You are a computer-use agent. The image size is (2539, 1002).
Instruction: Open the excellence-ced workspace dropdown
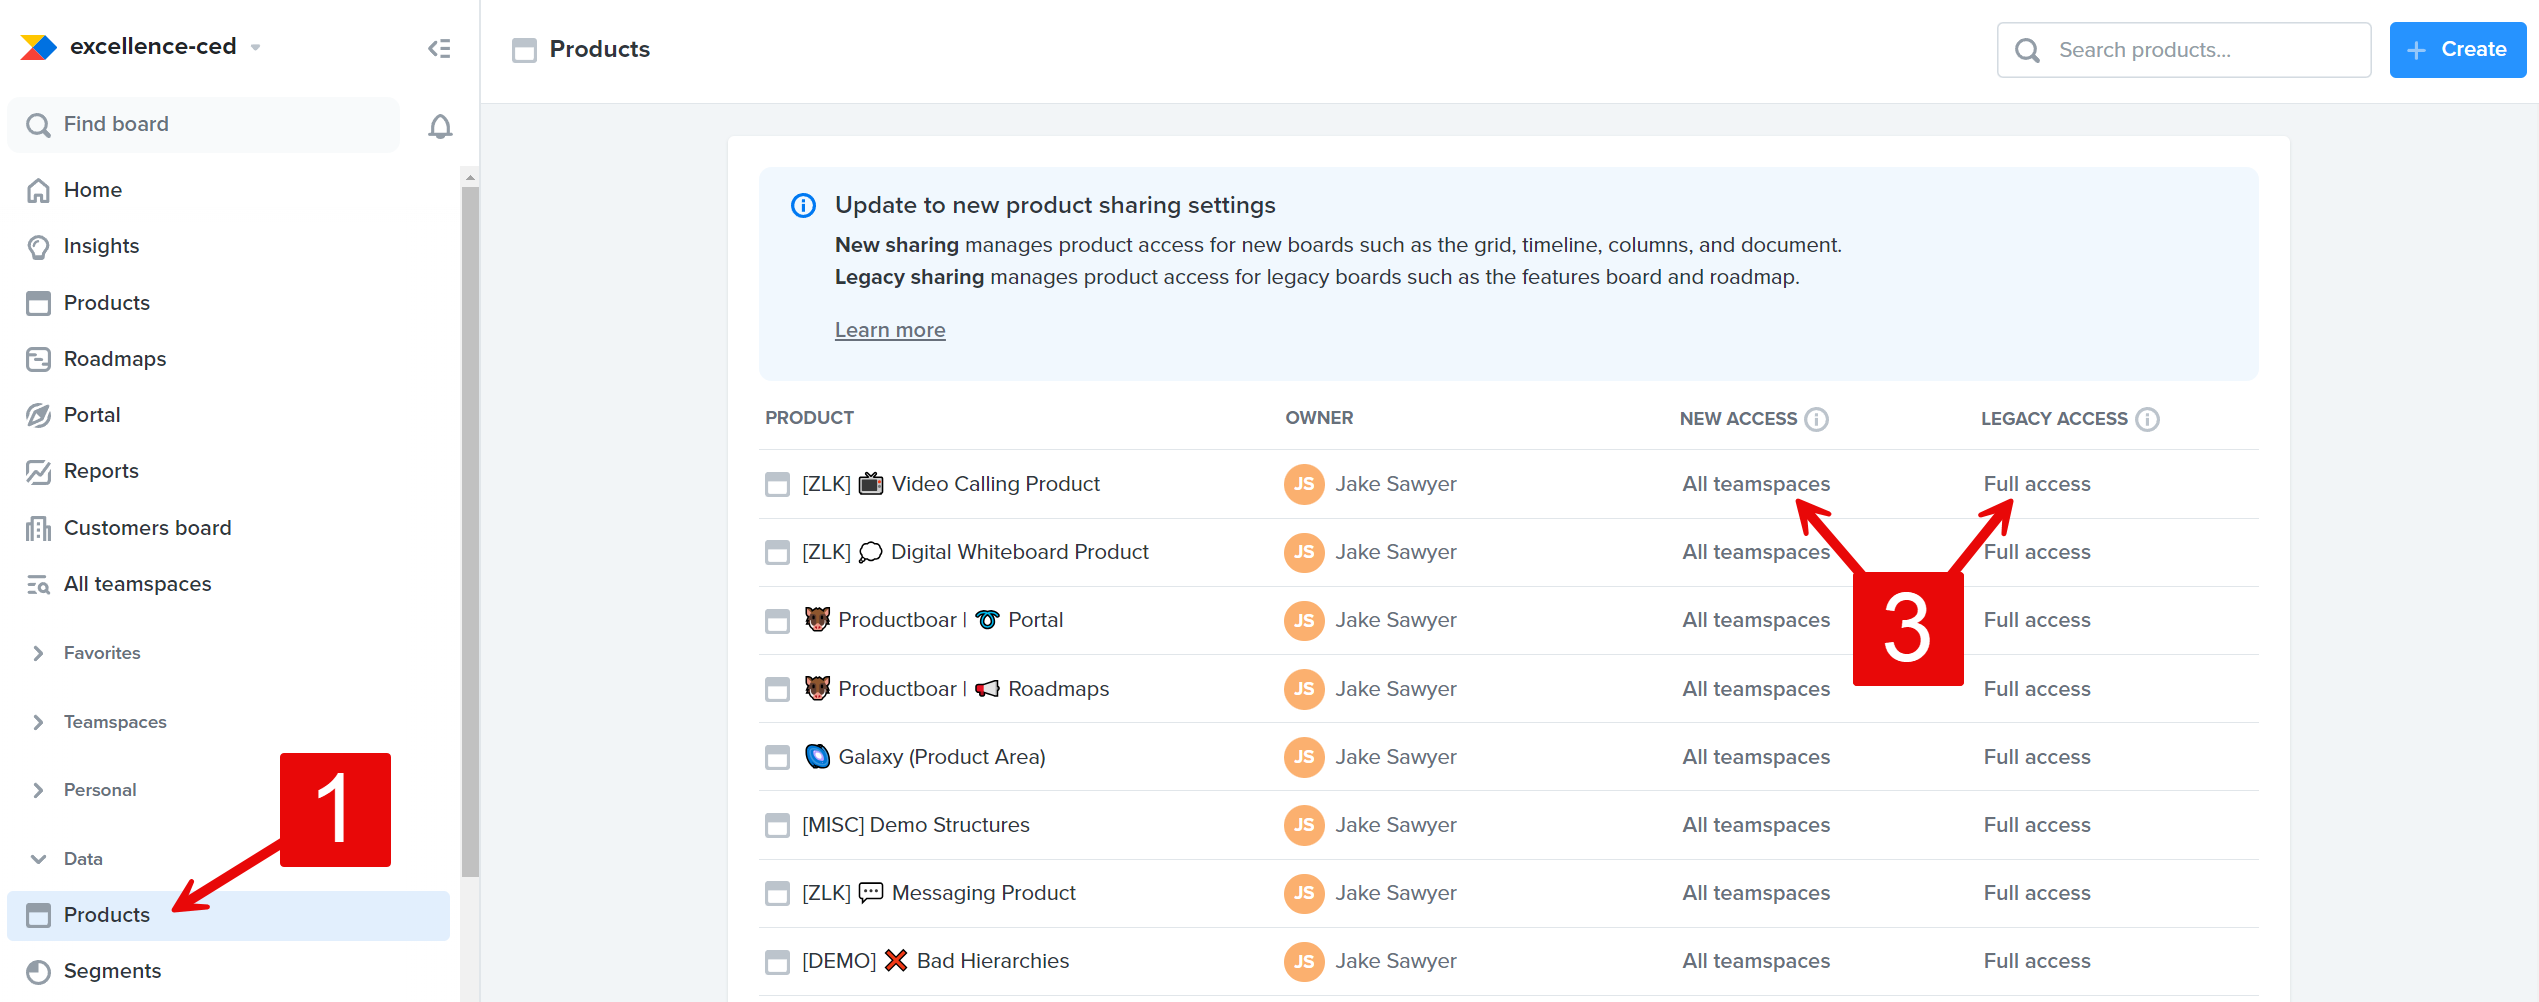coord(255,46)
